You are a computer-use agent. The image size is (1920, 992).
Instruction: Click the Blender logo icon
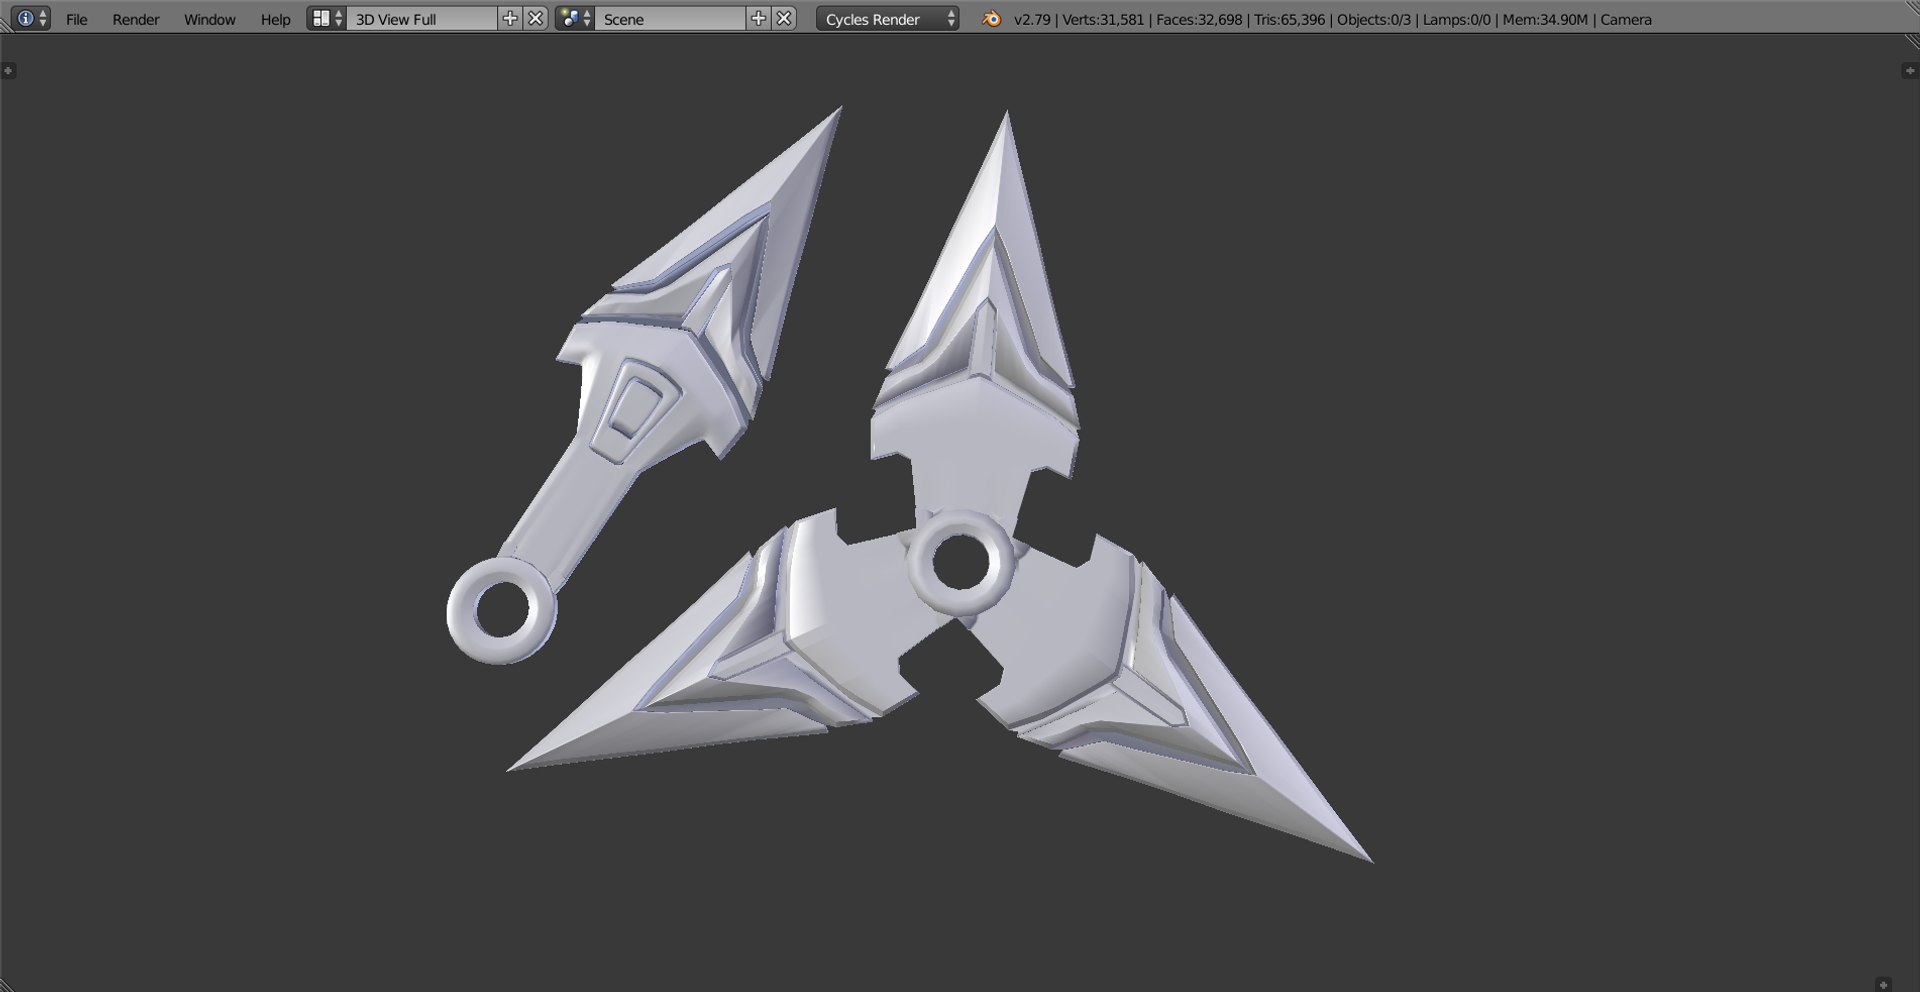(x=991, y=19)
